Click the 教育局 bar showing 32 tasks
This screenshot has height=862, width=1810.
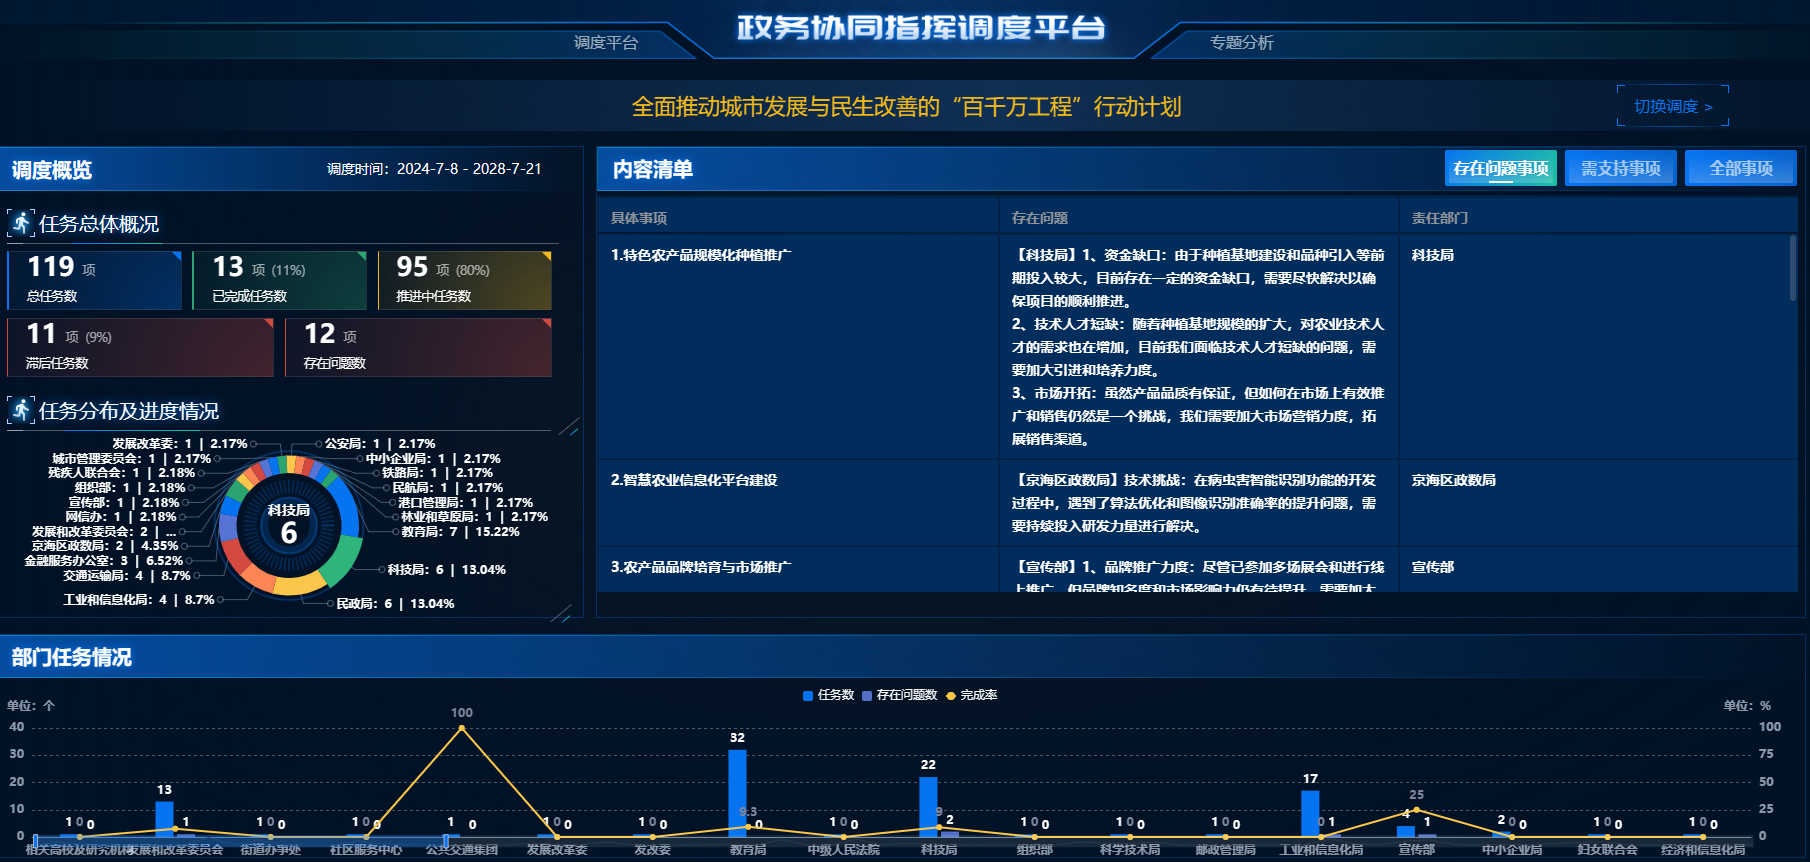[737, 792]
